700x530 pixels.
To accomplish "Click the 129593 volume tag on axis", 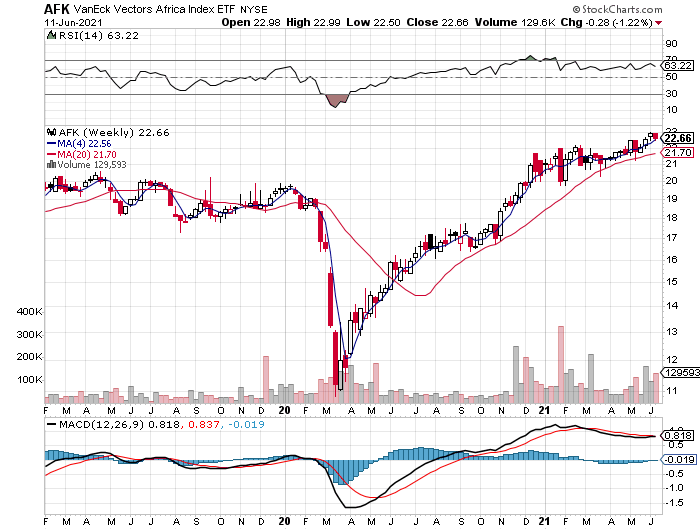I will point(681,372).
